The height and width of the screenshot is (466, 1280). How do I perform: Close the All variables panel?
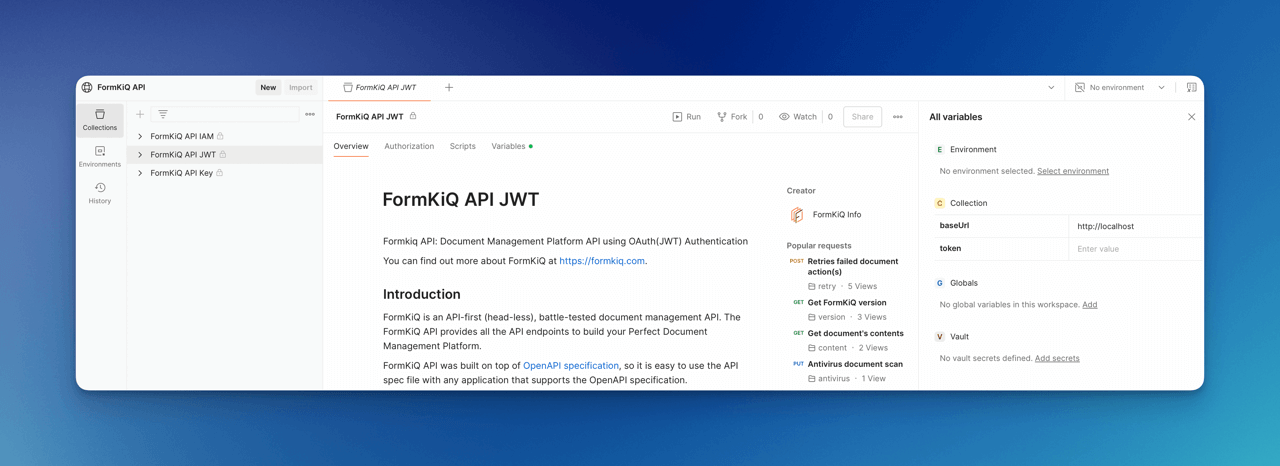(x=1191, y=117)
